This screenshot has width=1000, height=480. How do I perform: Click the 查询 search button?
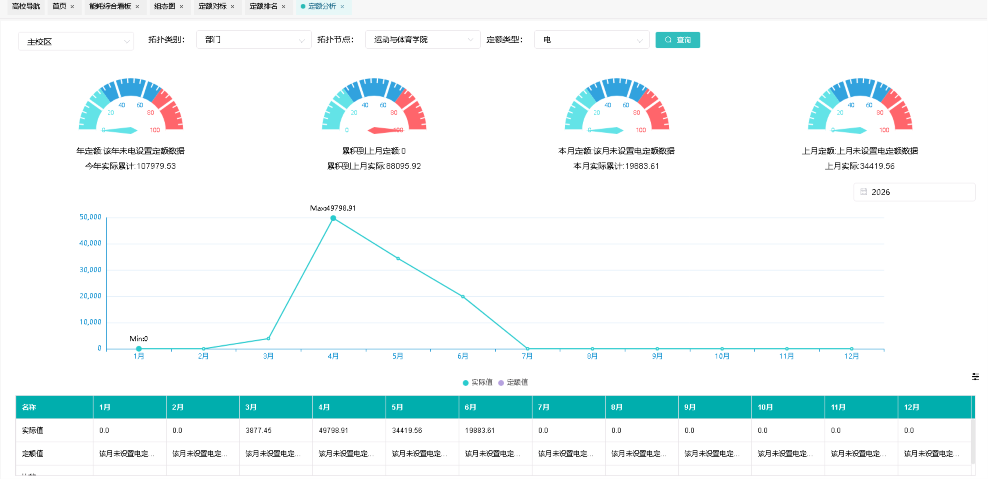click(x=678, y=40)
